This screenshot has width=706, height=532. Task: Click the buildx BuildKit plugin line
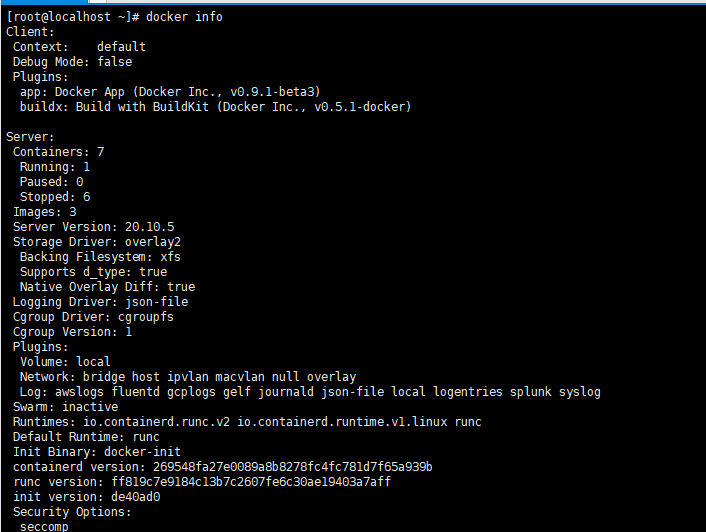215,107
